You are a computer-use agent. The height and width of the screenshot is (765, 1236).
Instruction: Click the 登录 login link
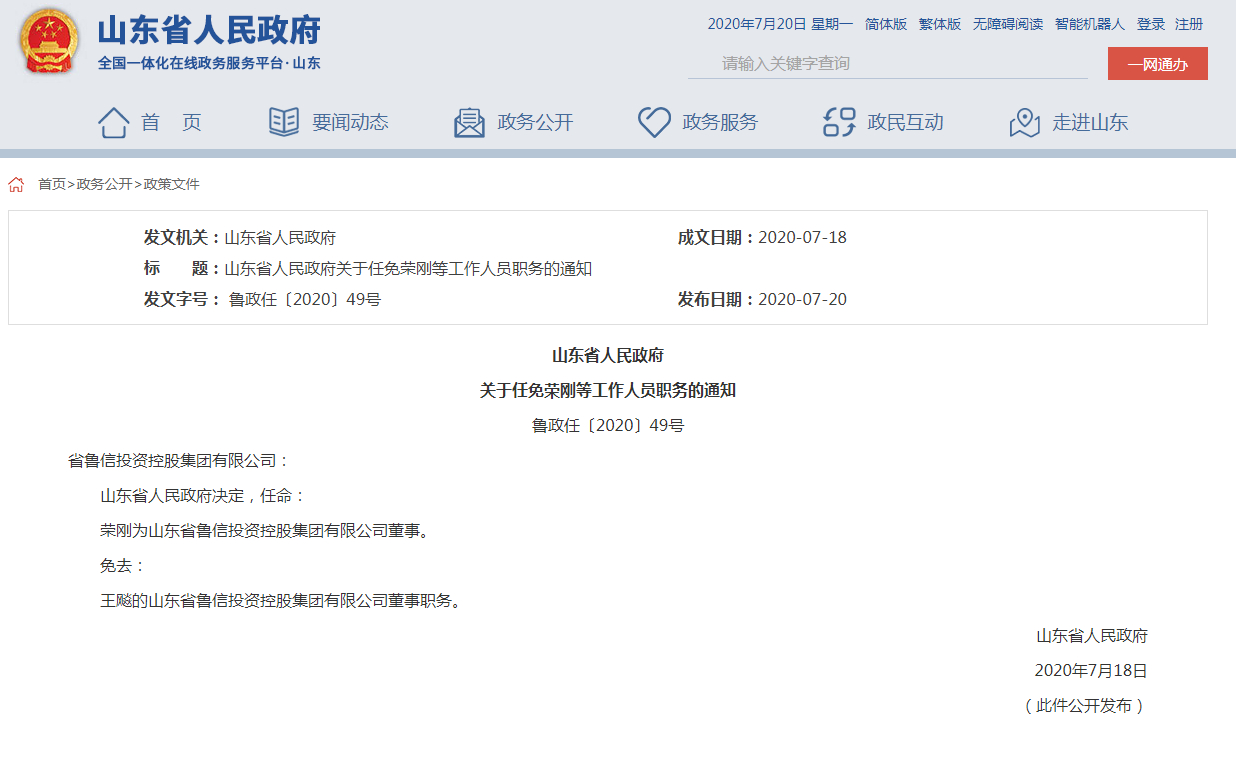(1151, 24)
